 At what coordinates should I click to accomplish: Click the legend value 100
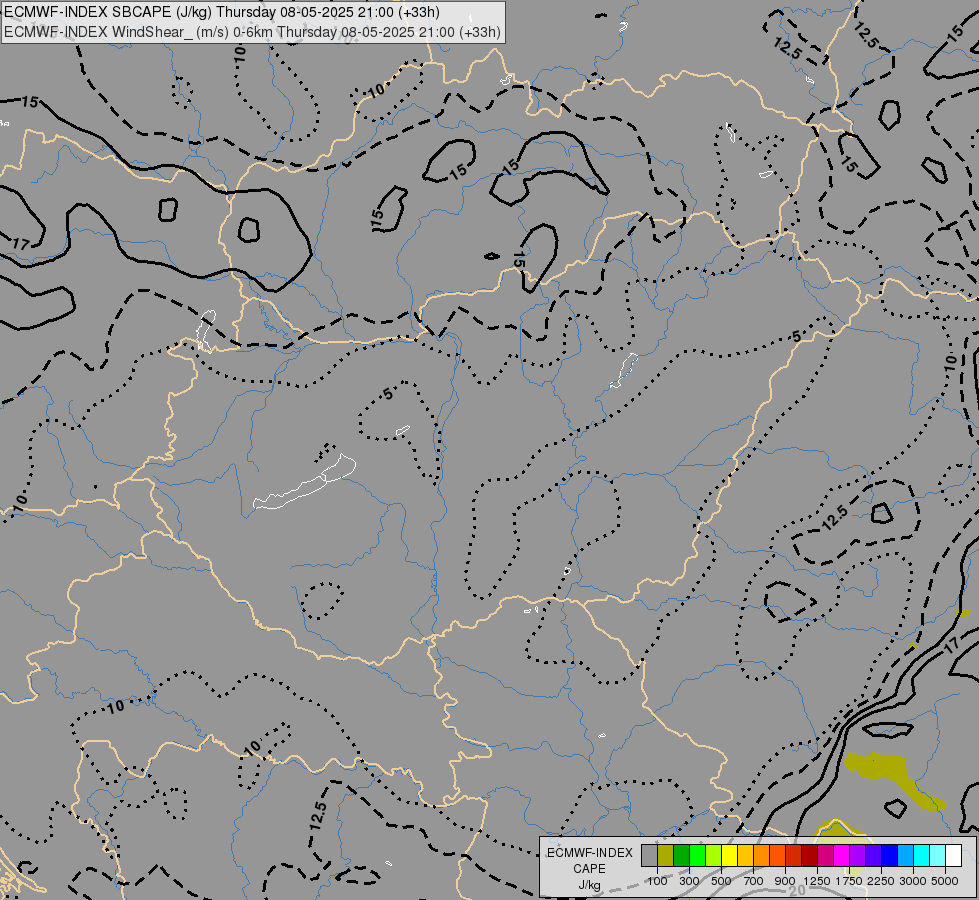click(657, 881)
